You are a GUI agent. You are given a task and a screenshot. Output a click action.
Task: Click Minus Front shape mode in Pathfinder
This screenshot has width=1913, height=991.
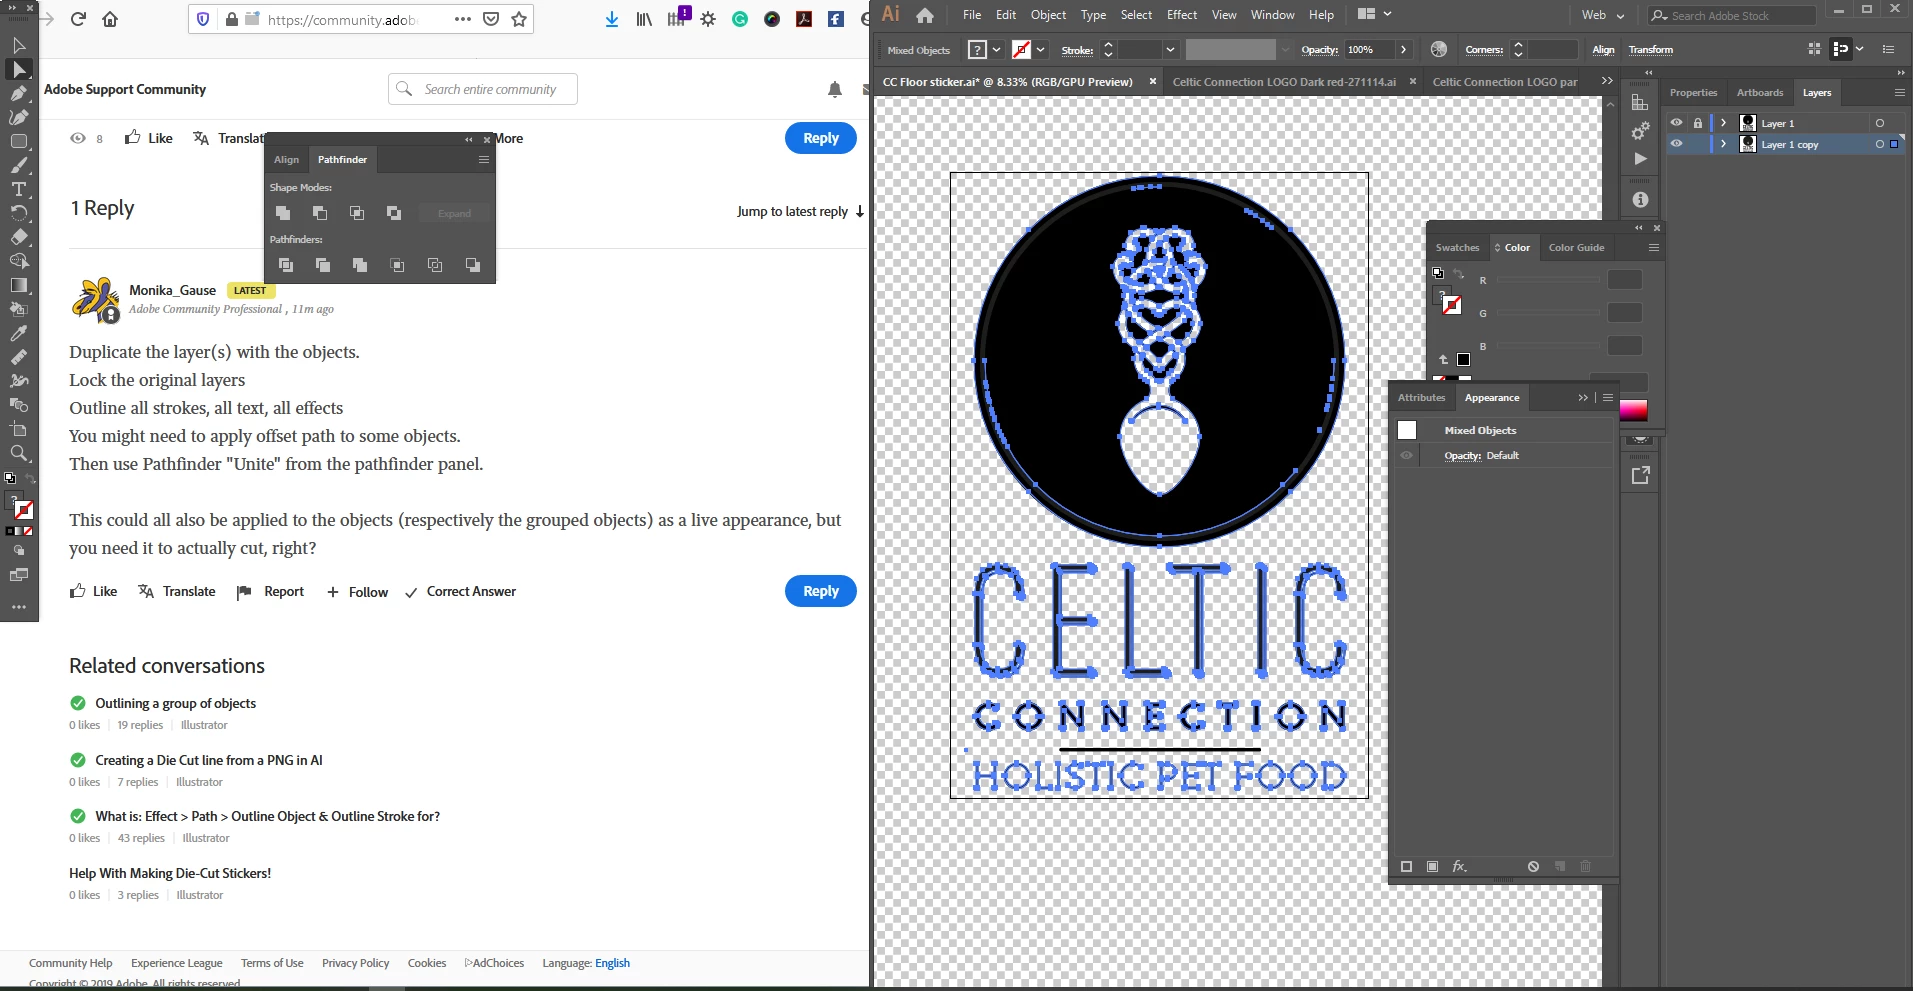[320, 213]
